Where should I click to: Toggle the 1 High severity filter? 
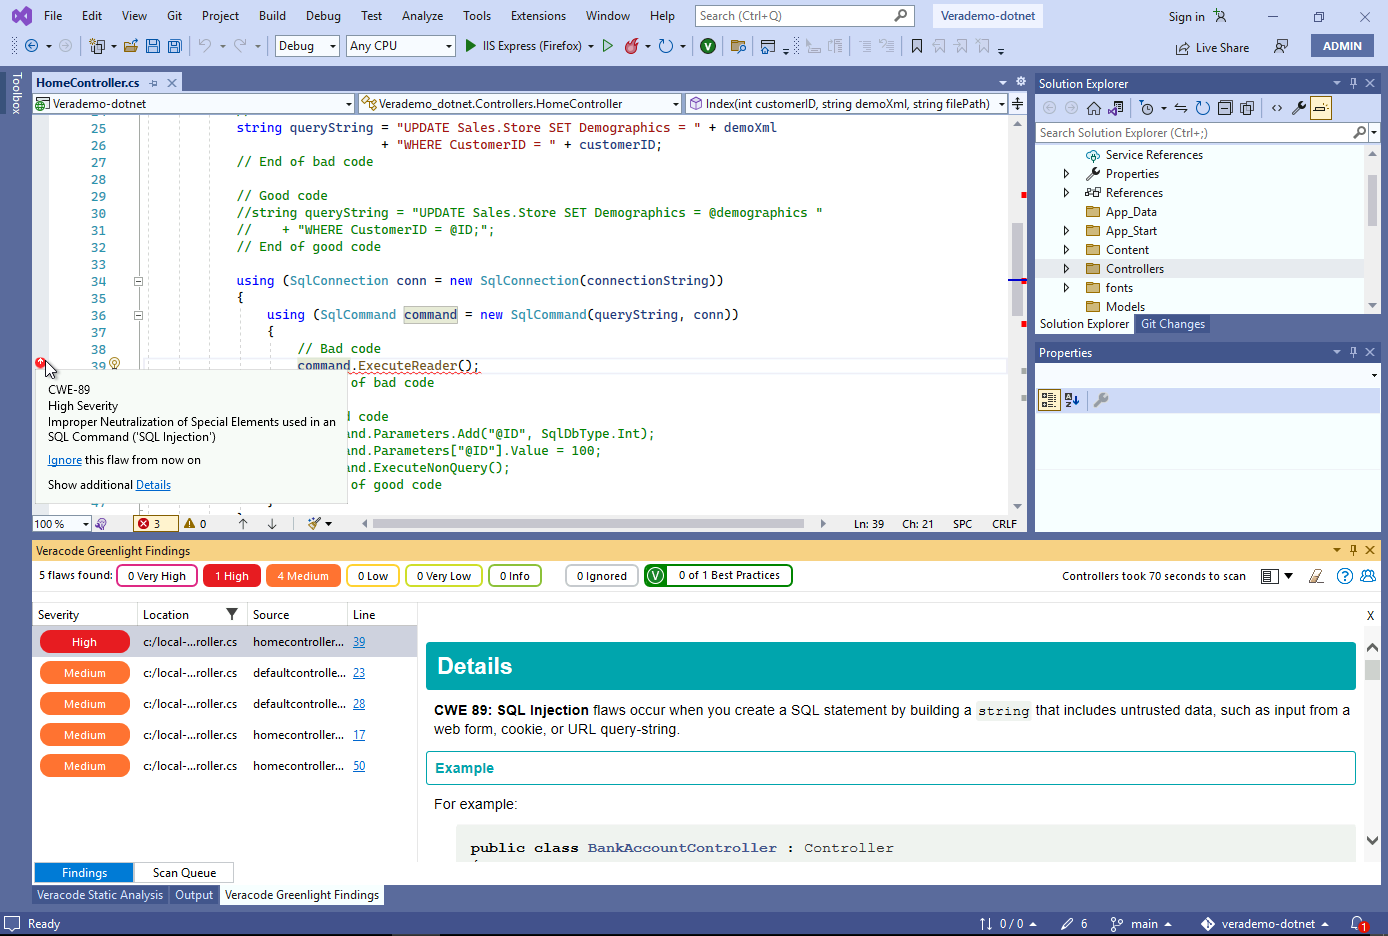pyautogui.click(x=232, y=576)
